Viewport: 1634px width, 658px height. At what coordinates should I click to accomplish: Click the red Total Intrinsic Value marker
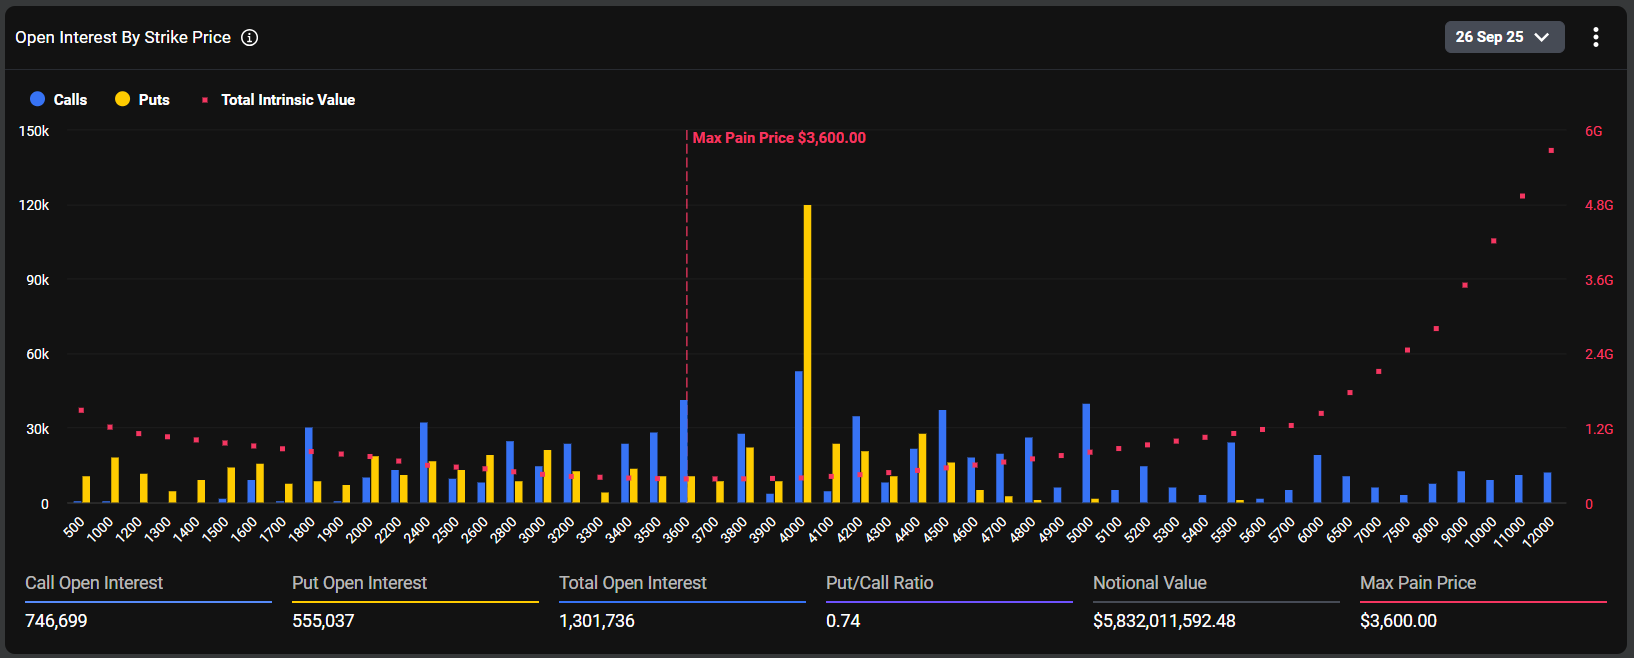click(205, 100)
